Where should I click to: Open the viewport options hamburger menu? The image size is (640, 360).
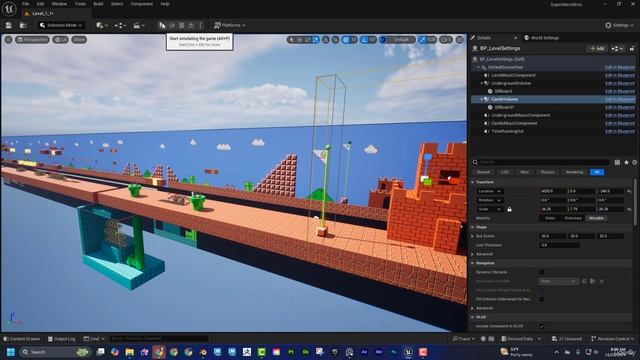tap(9, 40)
